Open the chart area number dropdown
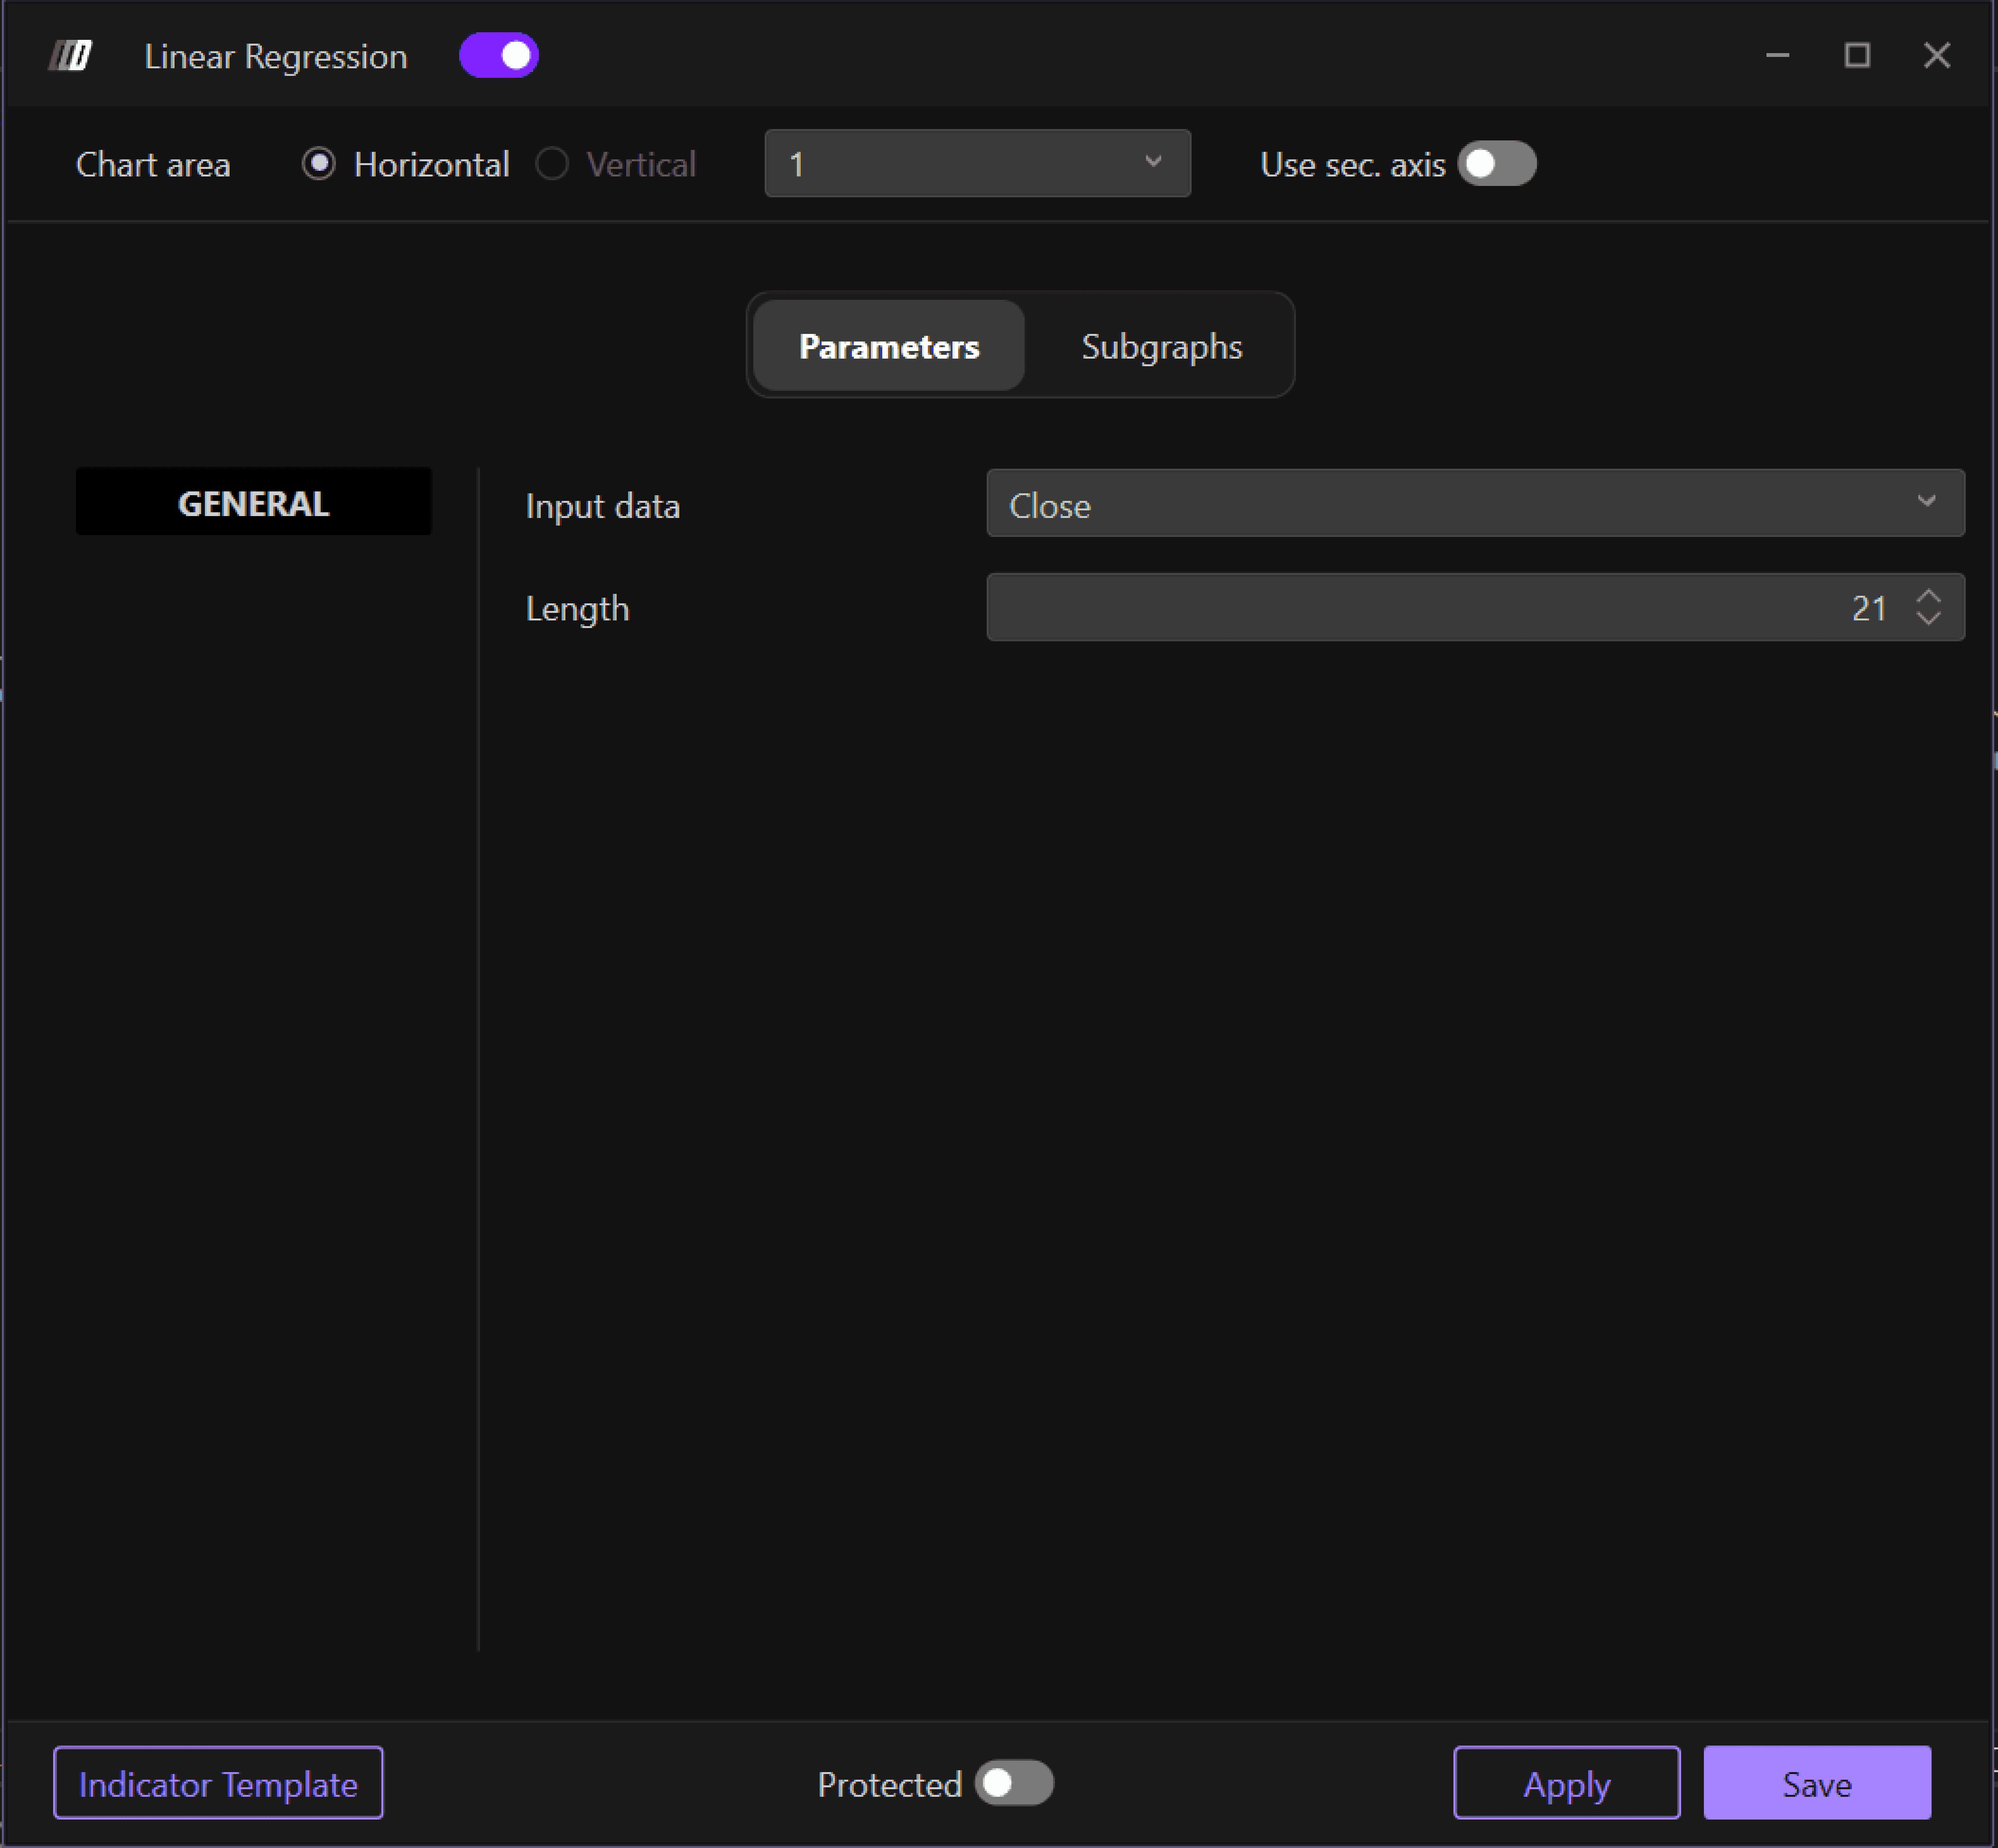Image resolution: width=1998 pixels, height=1848 pixels. [976, 164]
